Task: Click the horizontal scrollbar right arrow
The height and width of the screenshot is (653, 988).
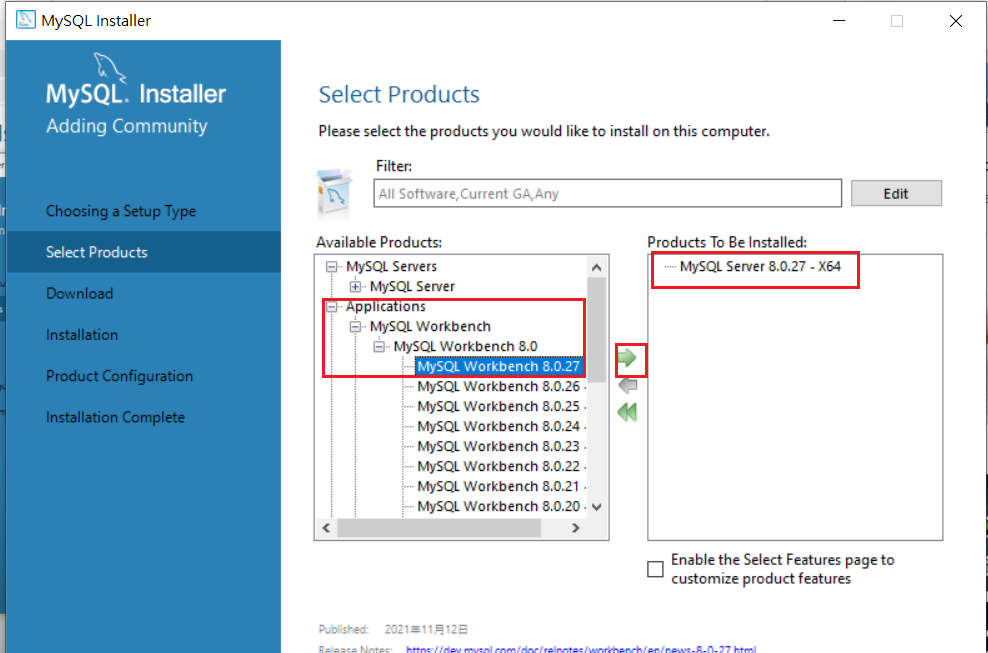Action: click(575, 528)
